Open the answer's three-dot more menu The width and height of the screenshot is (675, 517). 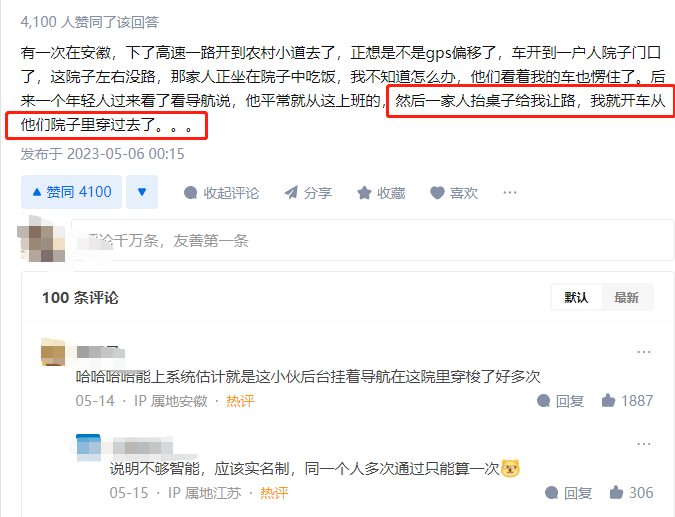[x=510, y=192]
